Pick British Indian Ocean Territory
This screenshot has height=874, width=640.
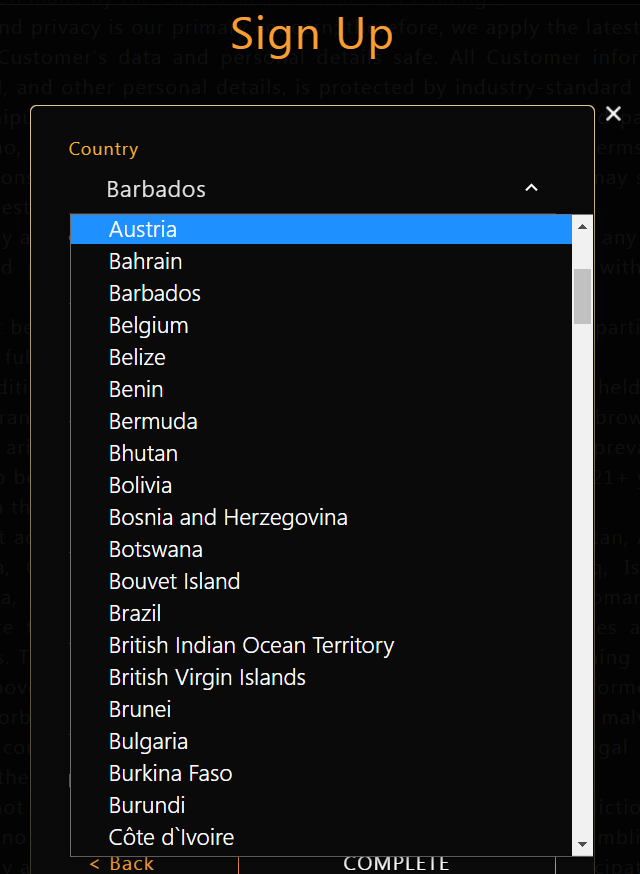251,645
